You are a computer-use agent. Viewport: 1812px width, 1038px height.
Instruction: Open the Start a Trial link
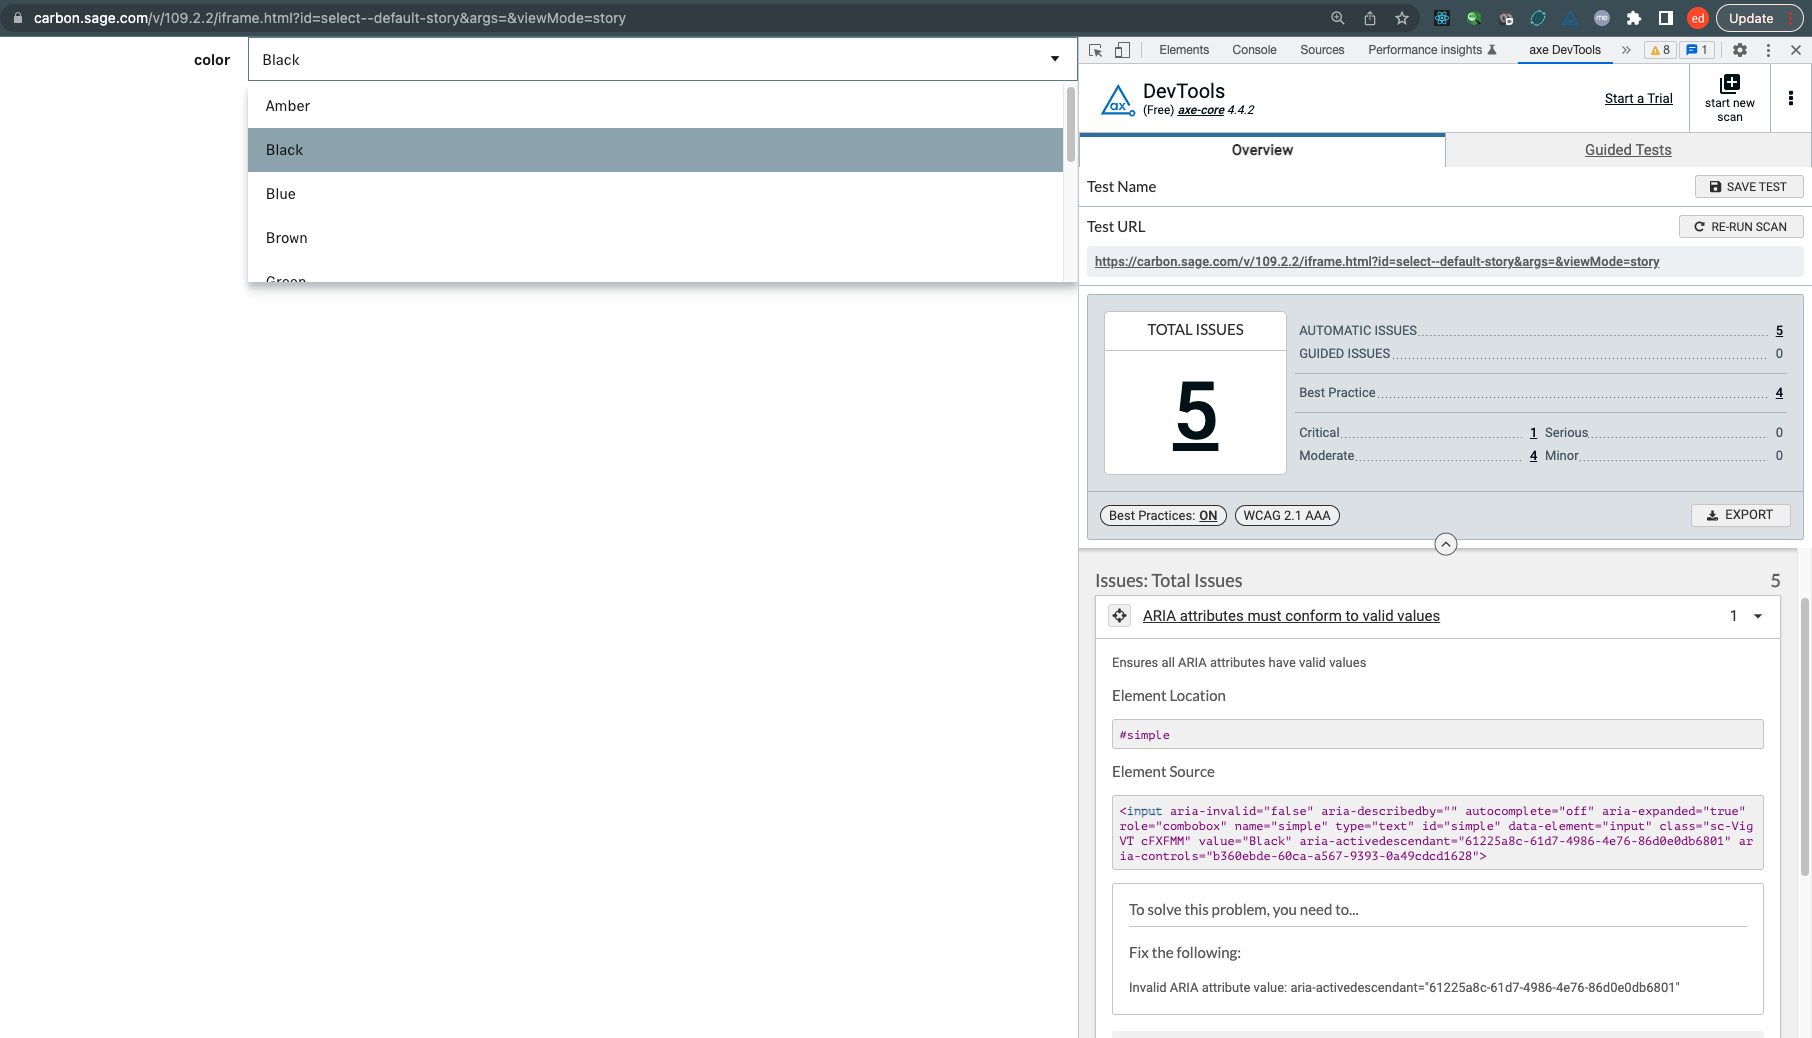(1638, 98)
